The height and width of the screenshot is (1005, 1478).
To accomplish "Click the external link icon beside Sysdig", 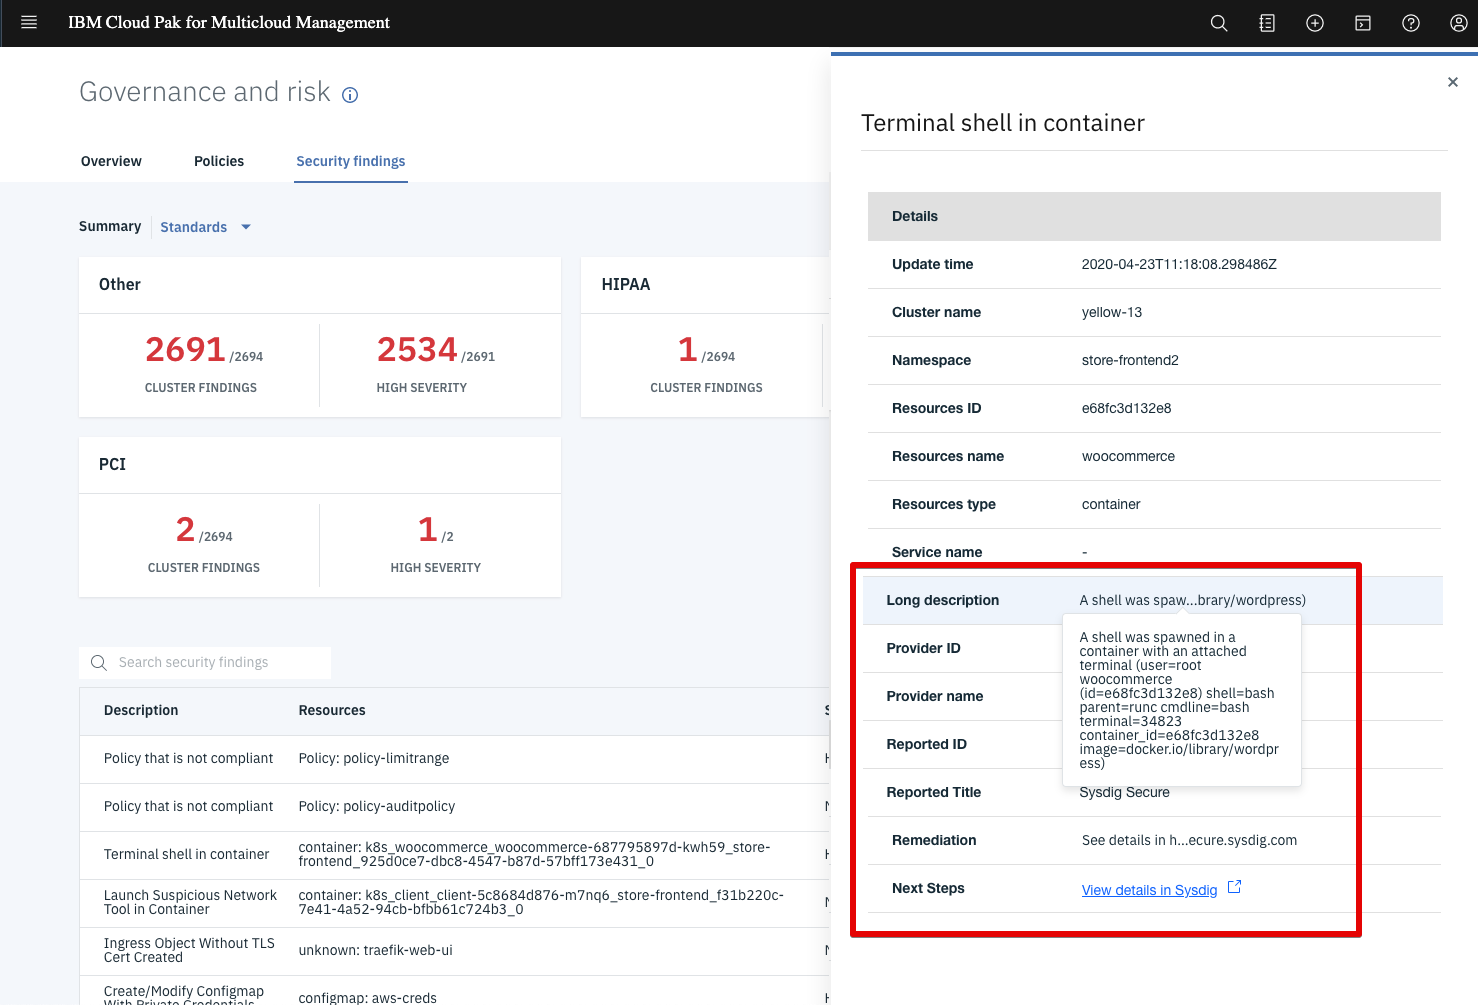I will pyautogui.click(x=1234, y=887).
